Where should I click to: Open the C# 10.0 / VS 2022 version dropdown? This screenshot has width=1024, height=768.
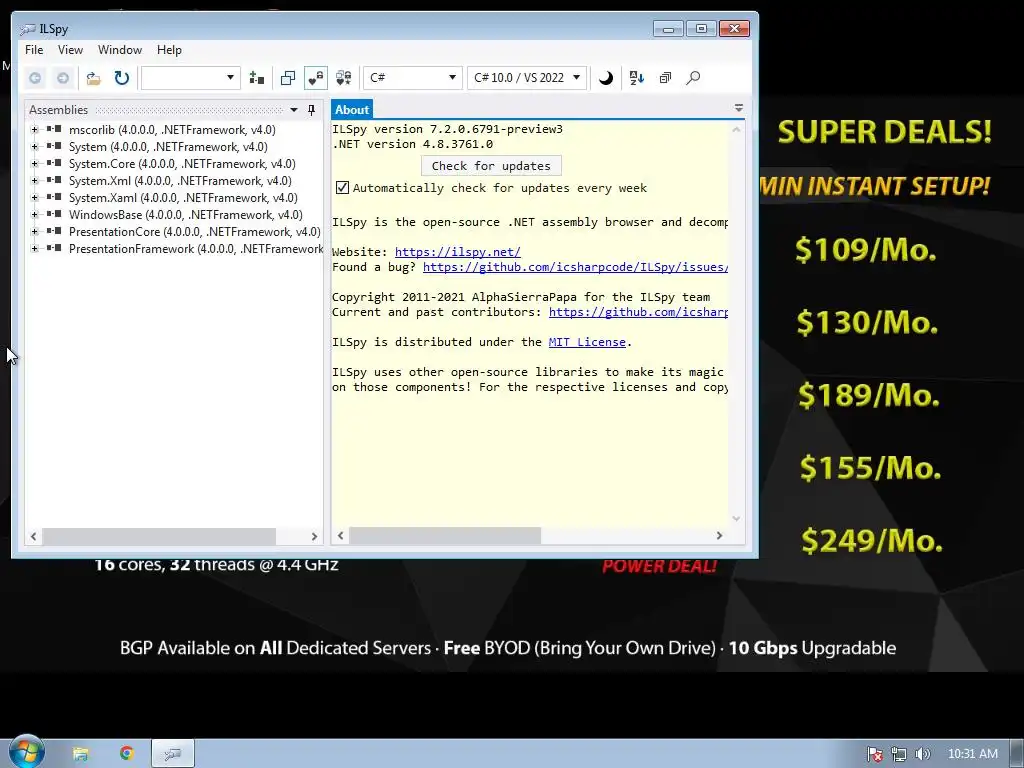click(x=527, y=78)
